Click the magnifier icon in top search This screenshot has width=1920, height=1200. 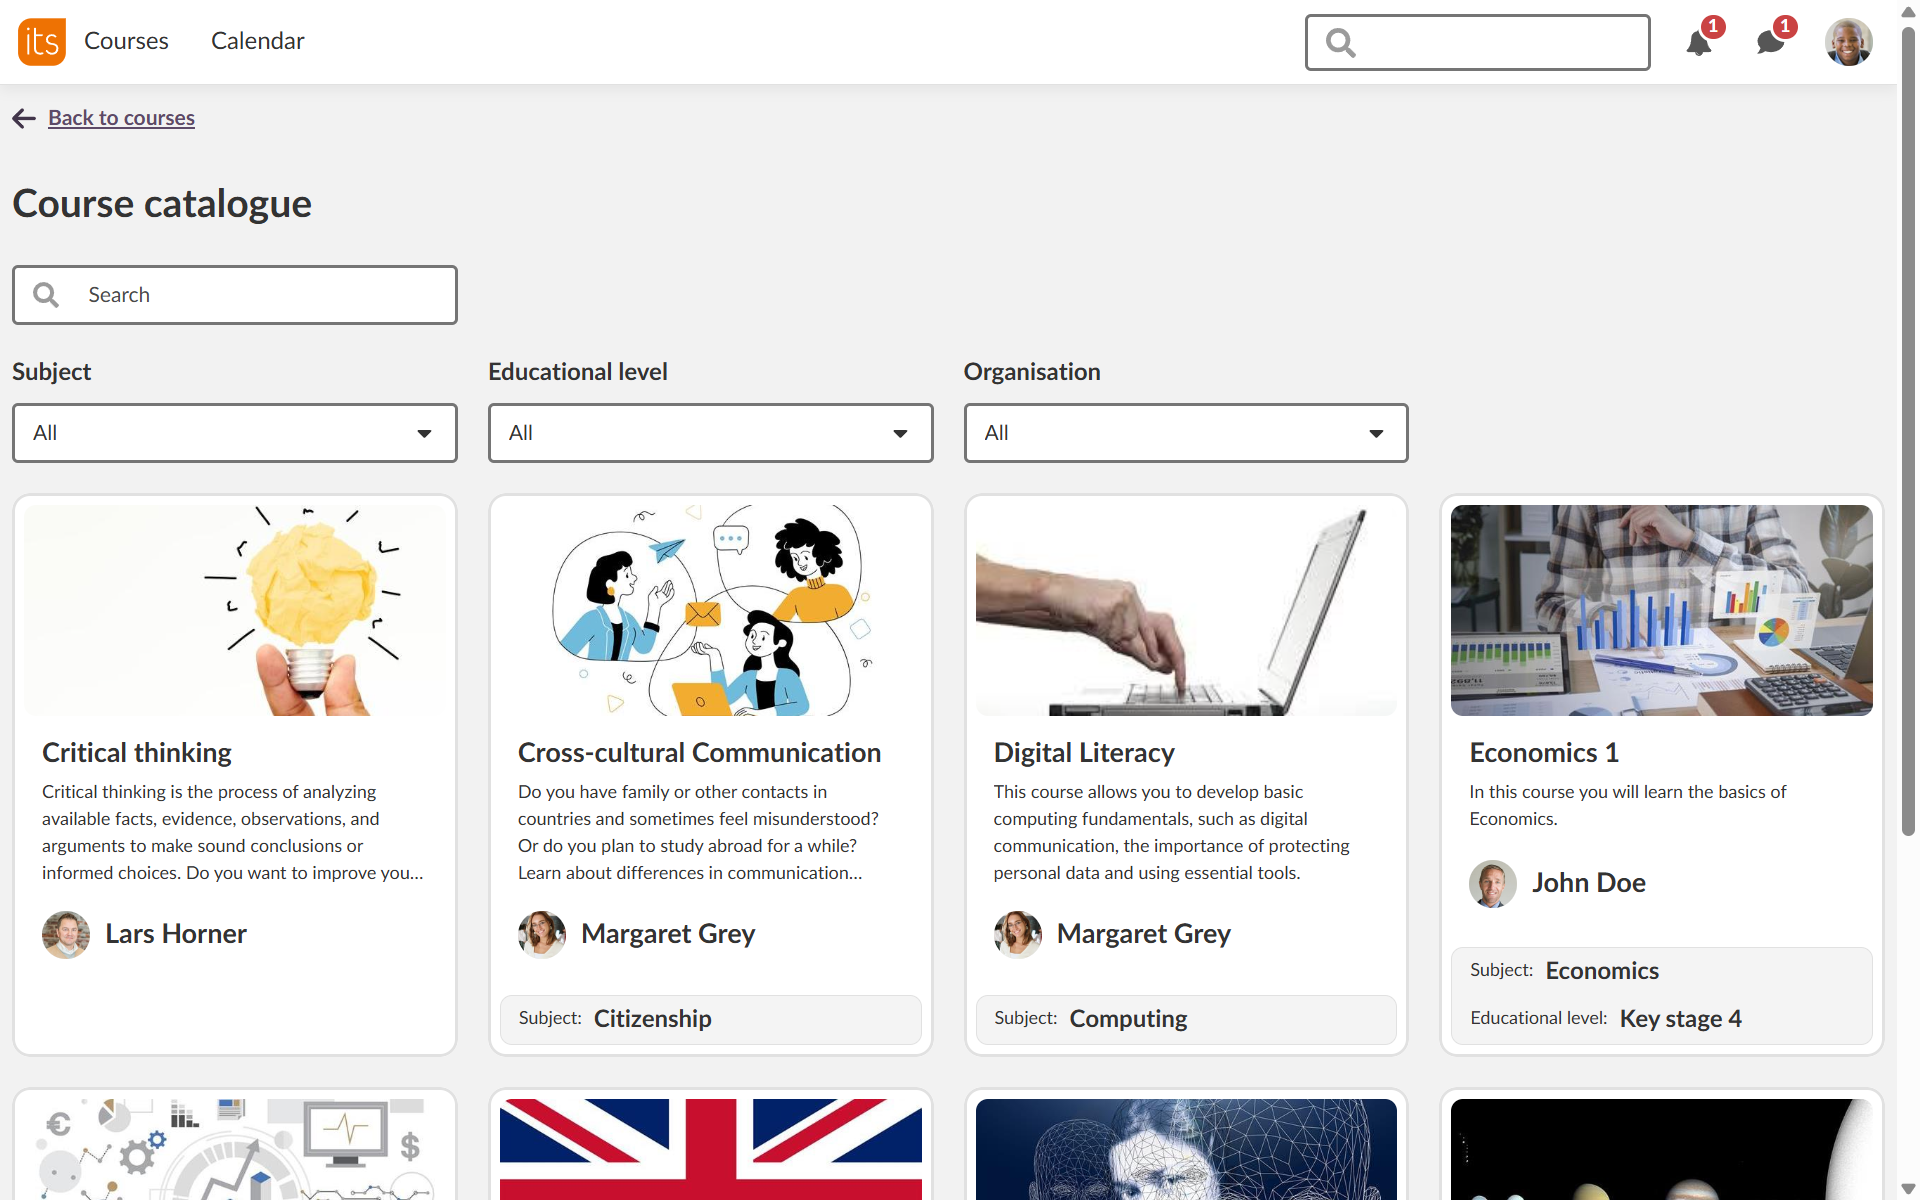click(1341, 43)
